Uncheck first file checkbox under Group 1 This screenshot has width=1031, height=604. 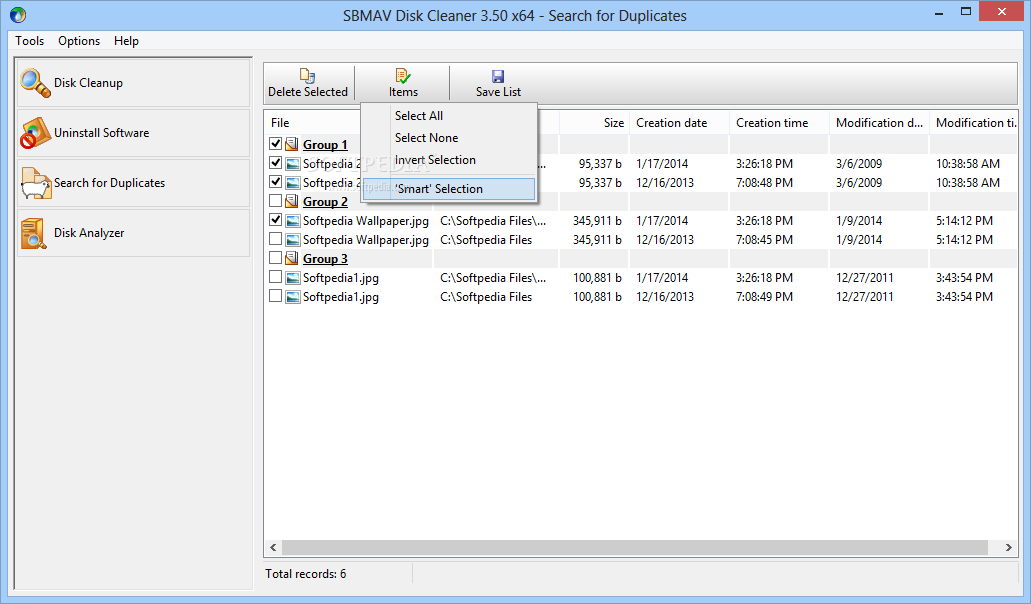(276, 163)
